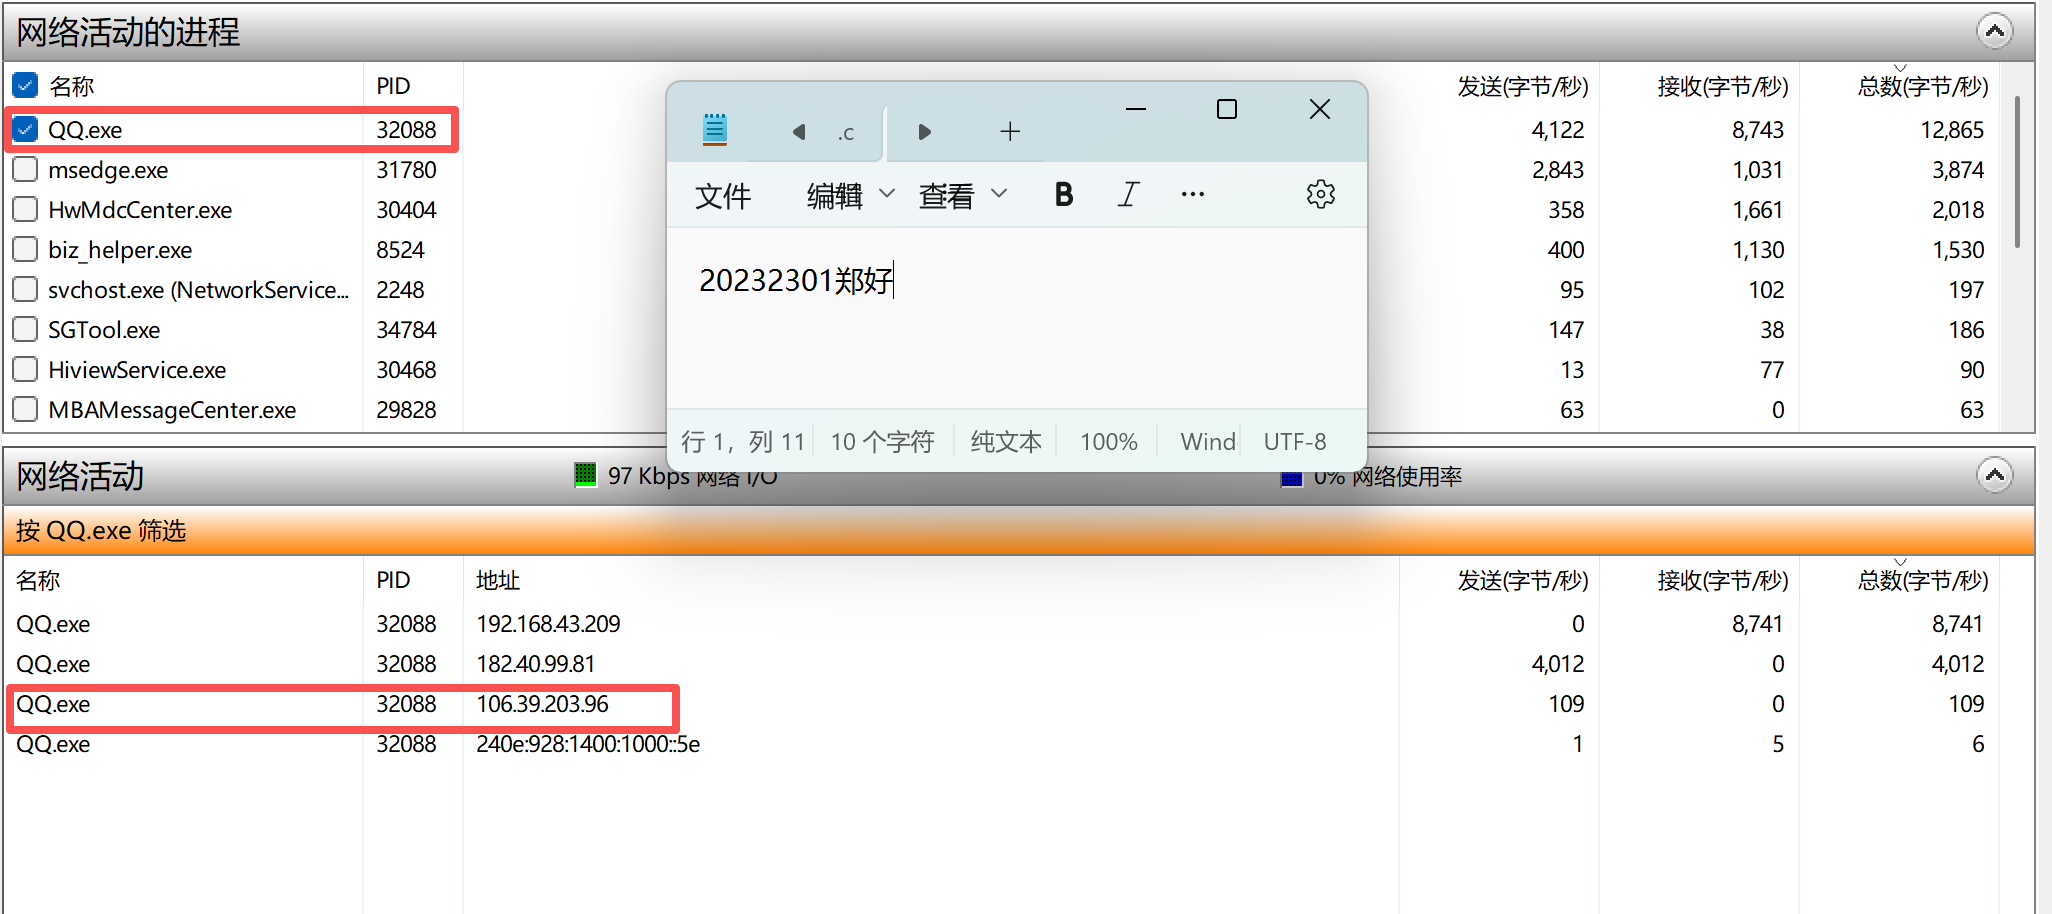Viewport: 2052px width, 914px height.
Task: Click the 4,122 sent bytes value
Action: pos(1558,130)
